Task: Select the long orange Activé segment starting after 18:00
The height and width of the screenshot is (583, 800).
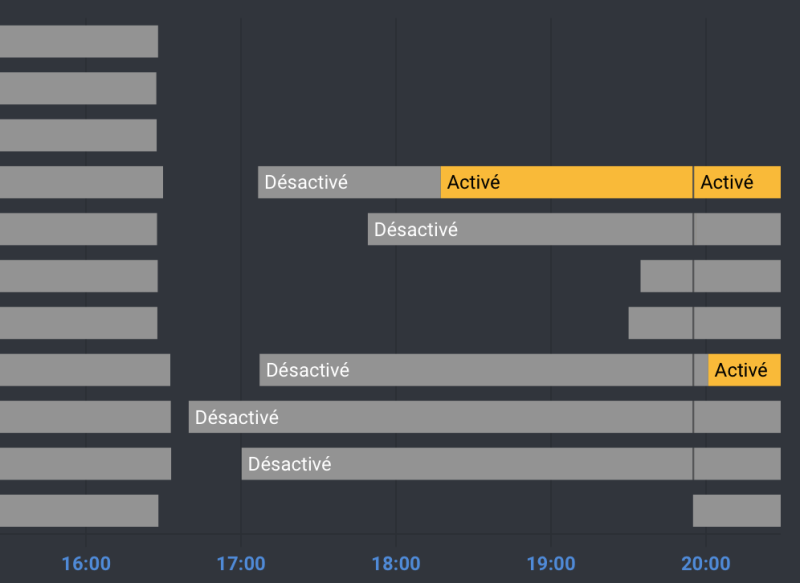Action: [x=566, y=182]
